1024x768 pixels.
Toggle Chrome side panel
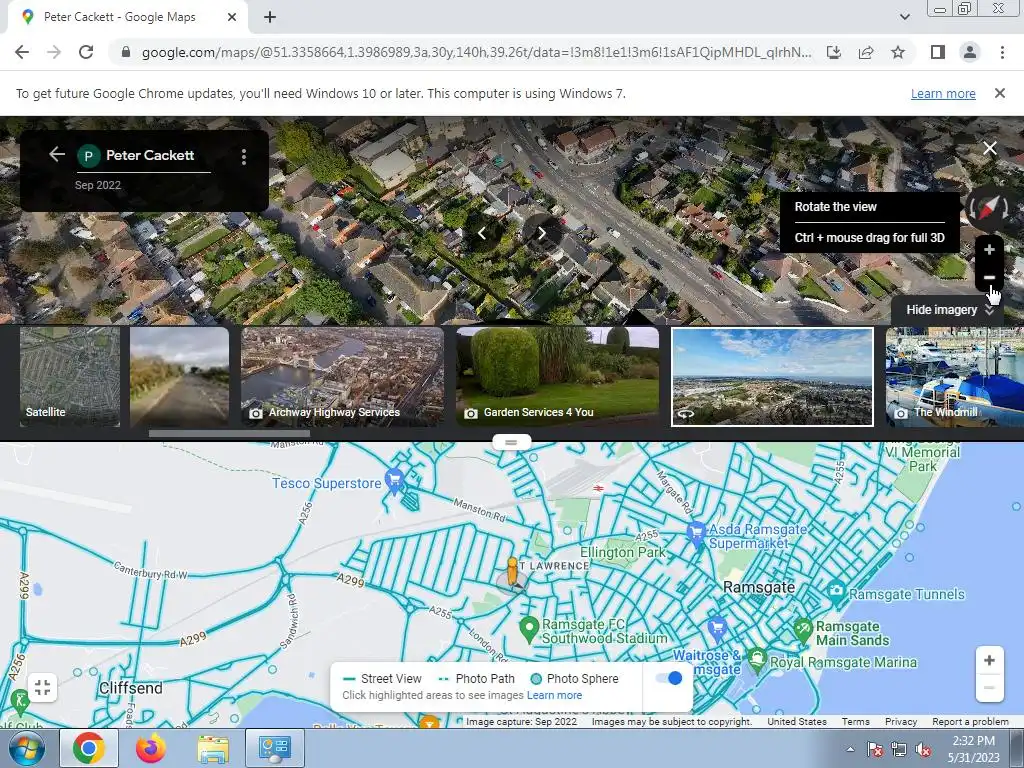(x=938, y=52)
